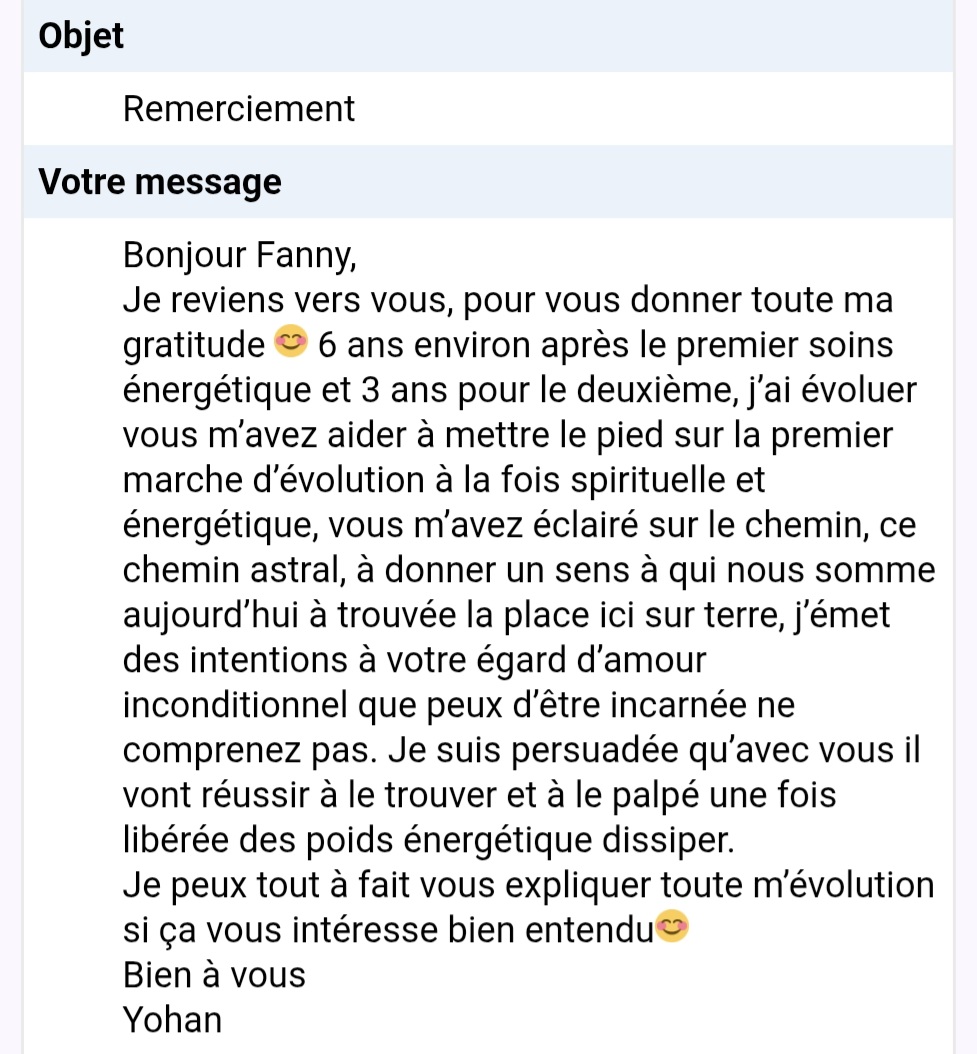This screenshot has height=1054, width=977.
Task: Click the word "dissiper." ending the paragraph
Action: 668,840
